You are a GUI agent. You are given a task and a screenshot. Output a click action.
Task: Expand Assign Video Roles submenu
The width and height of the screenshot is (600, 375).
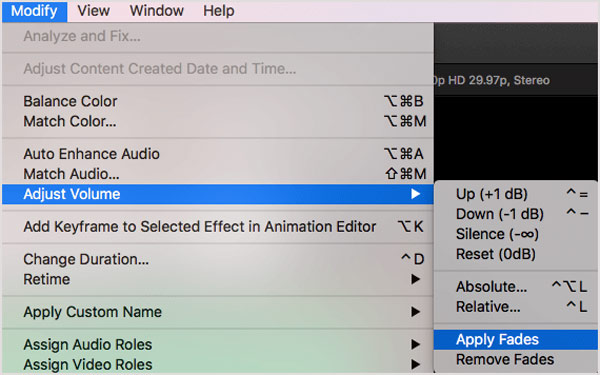[218, 365]
